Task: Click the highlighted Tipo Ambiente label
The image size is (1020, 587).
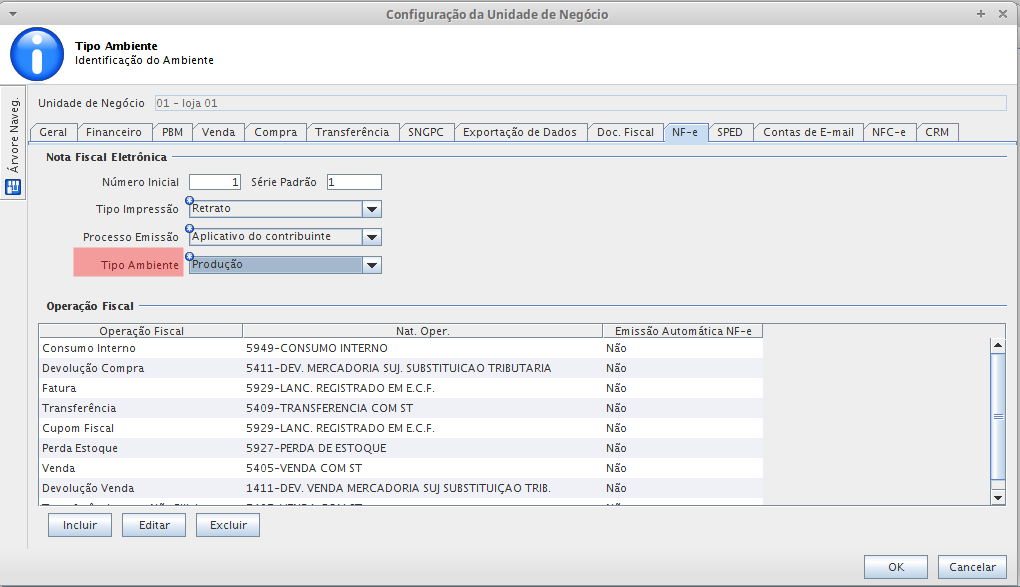Action: click(129, 263)
